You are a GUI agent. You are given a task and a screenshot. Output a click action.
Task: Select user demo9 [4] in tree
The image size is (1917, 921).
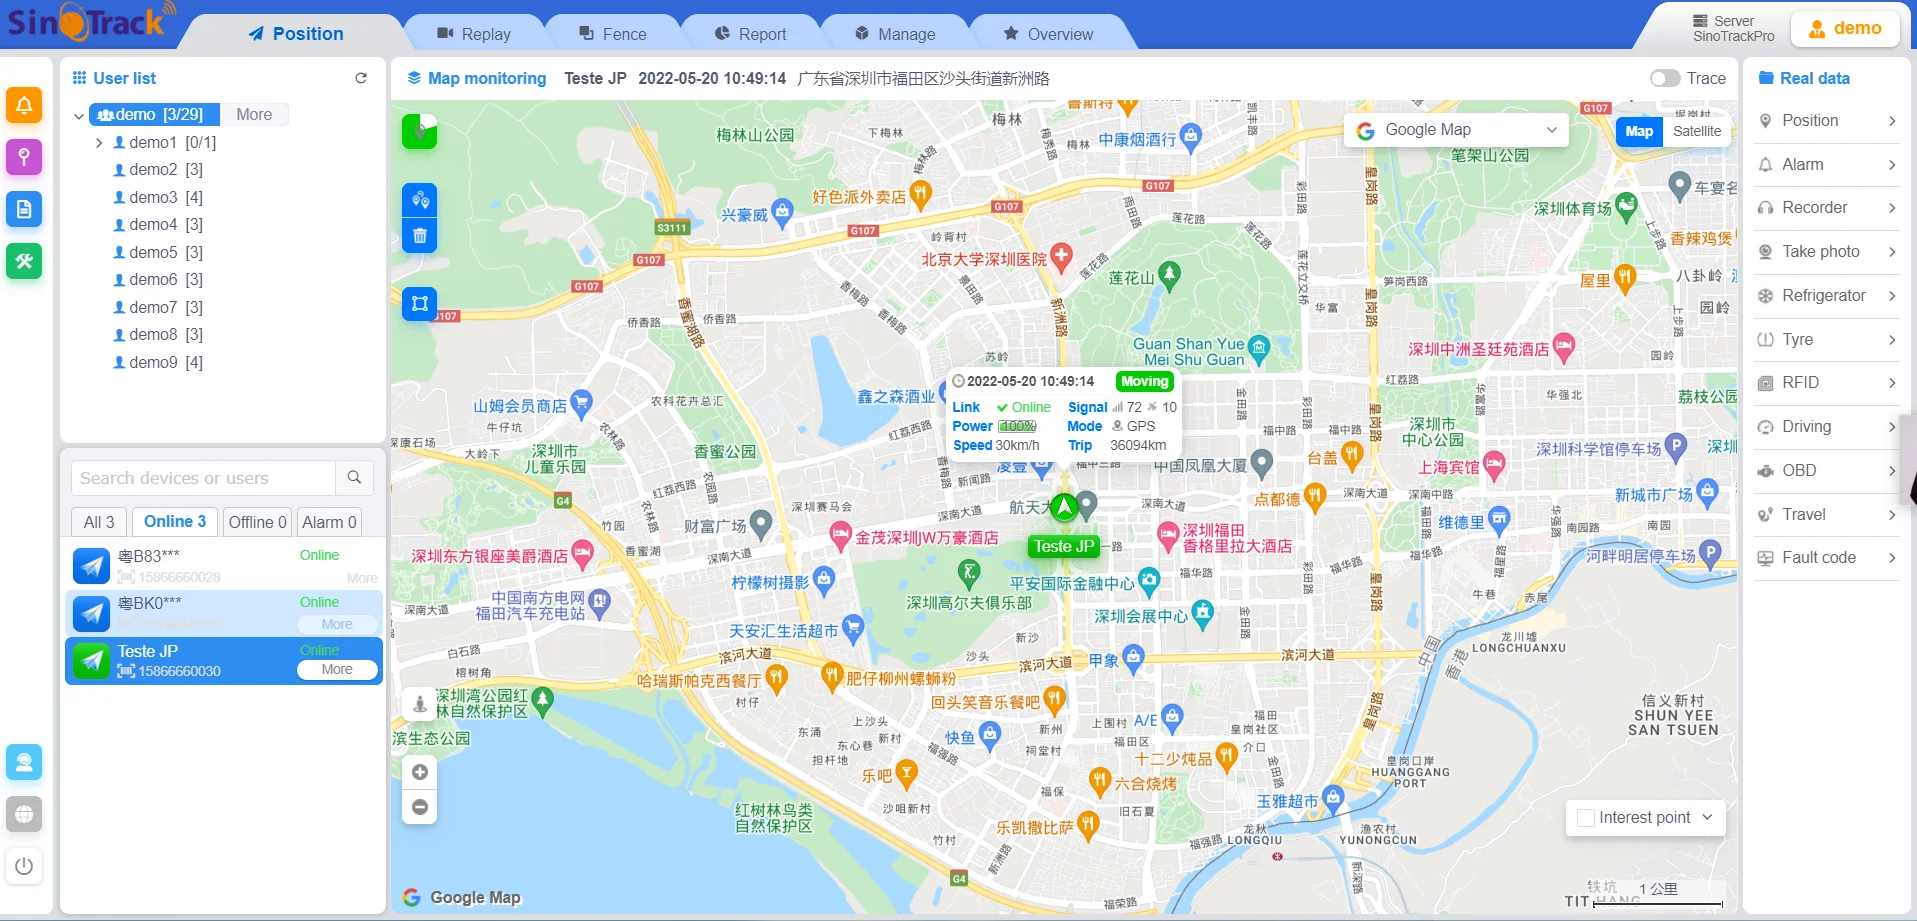pyautogui.click(x=158, y=363)
